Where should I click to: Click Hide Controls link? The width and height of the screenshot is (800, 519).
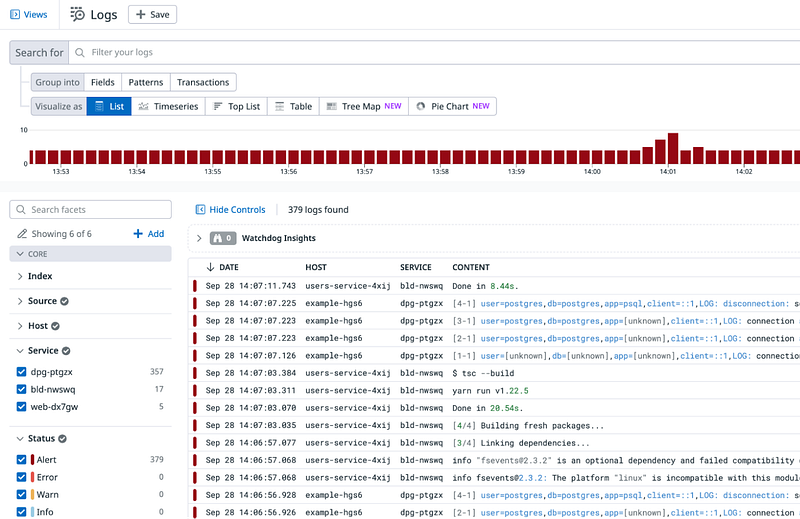coord(237,210)
